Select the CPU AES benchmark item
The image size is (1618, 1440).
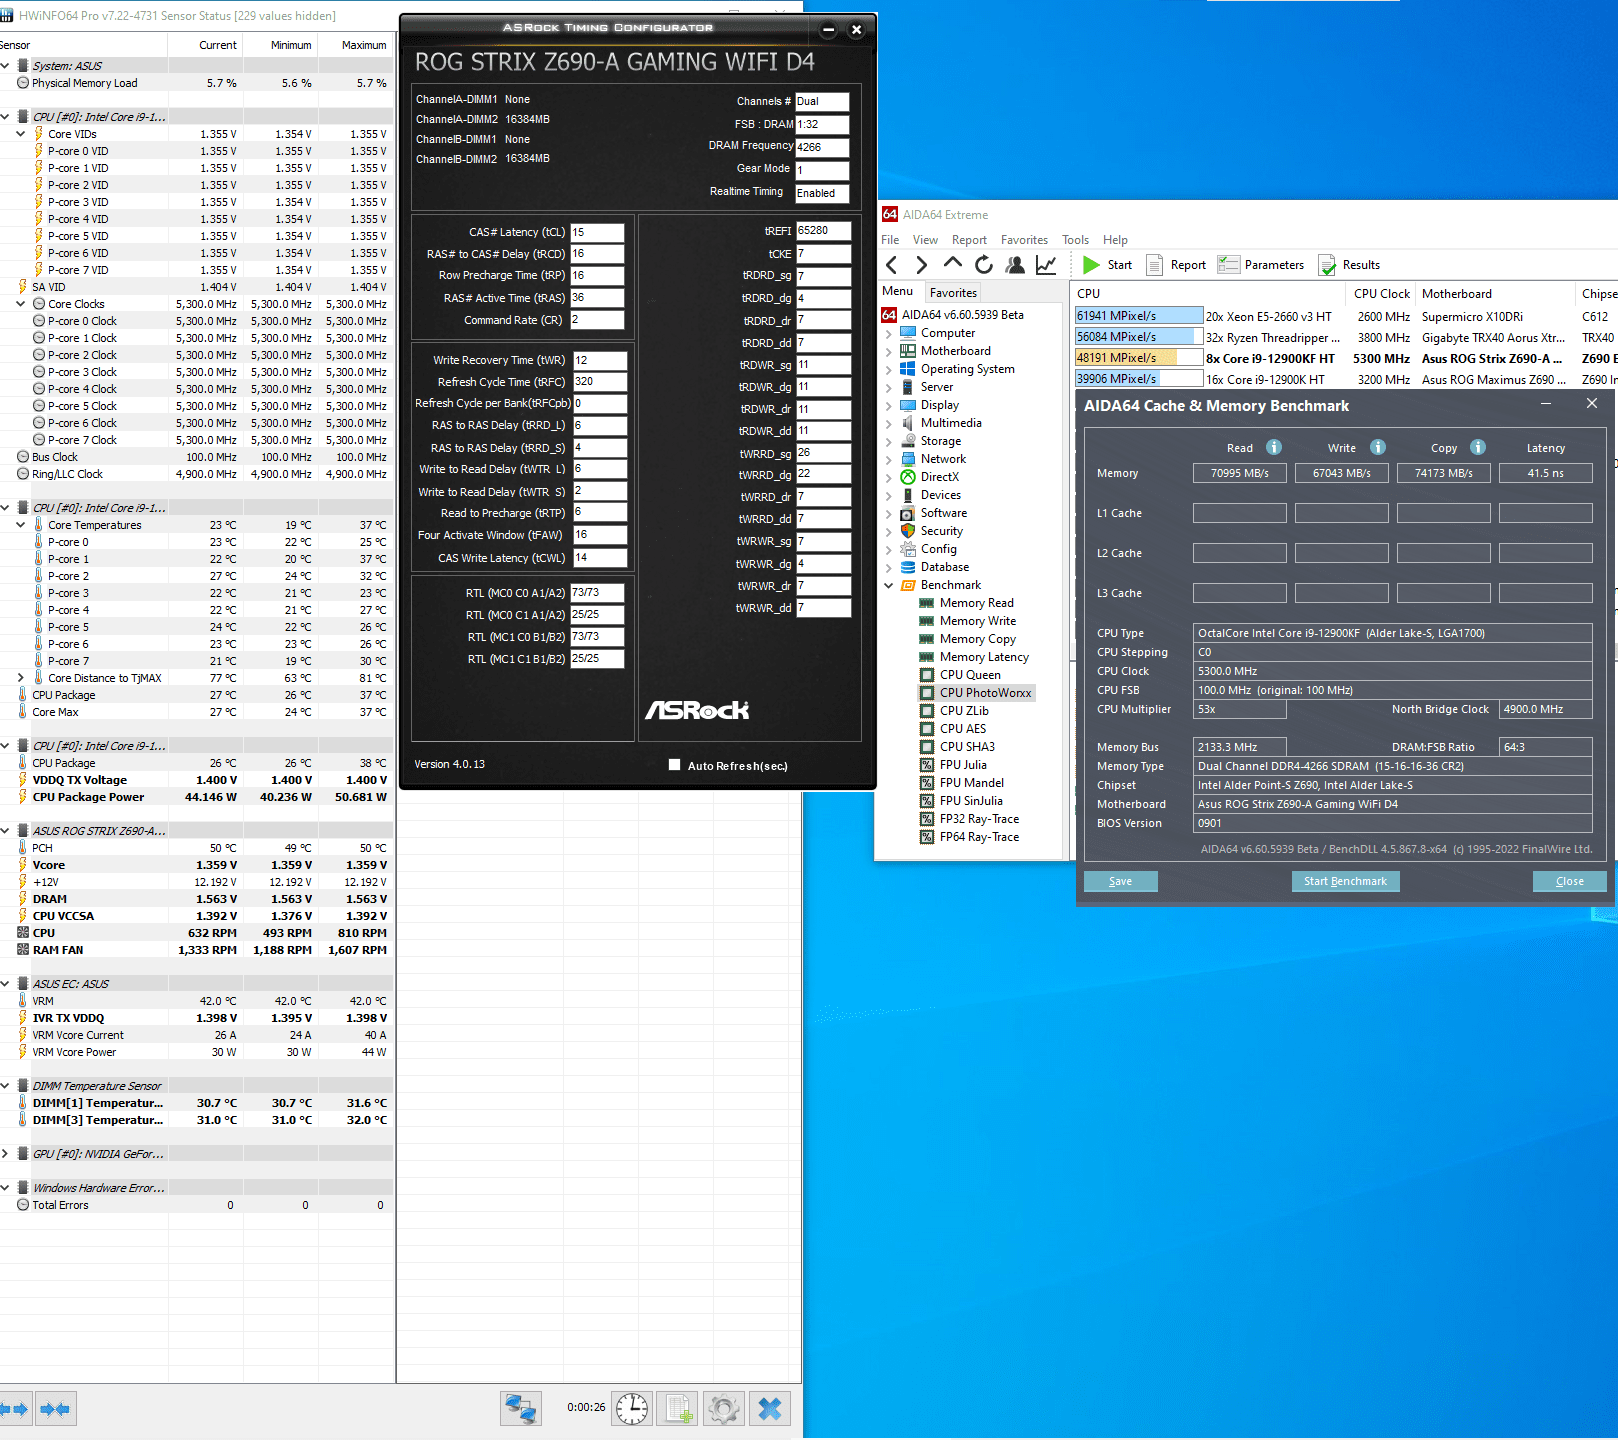[962, 729]
